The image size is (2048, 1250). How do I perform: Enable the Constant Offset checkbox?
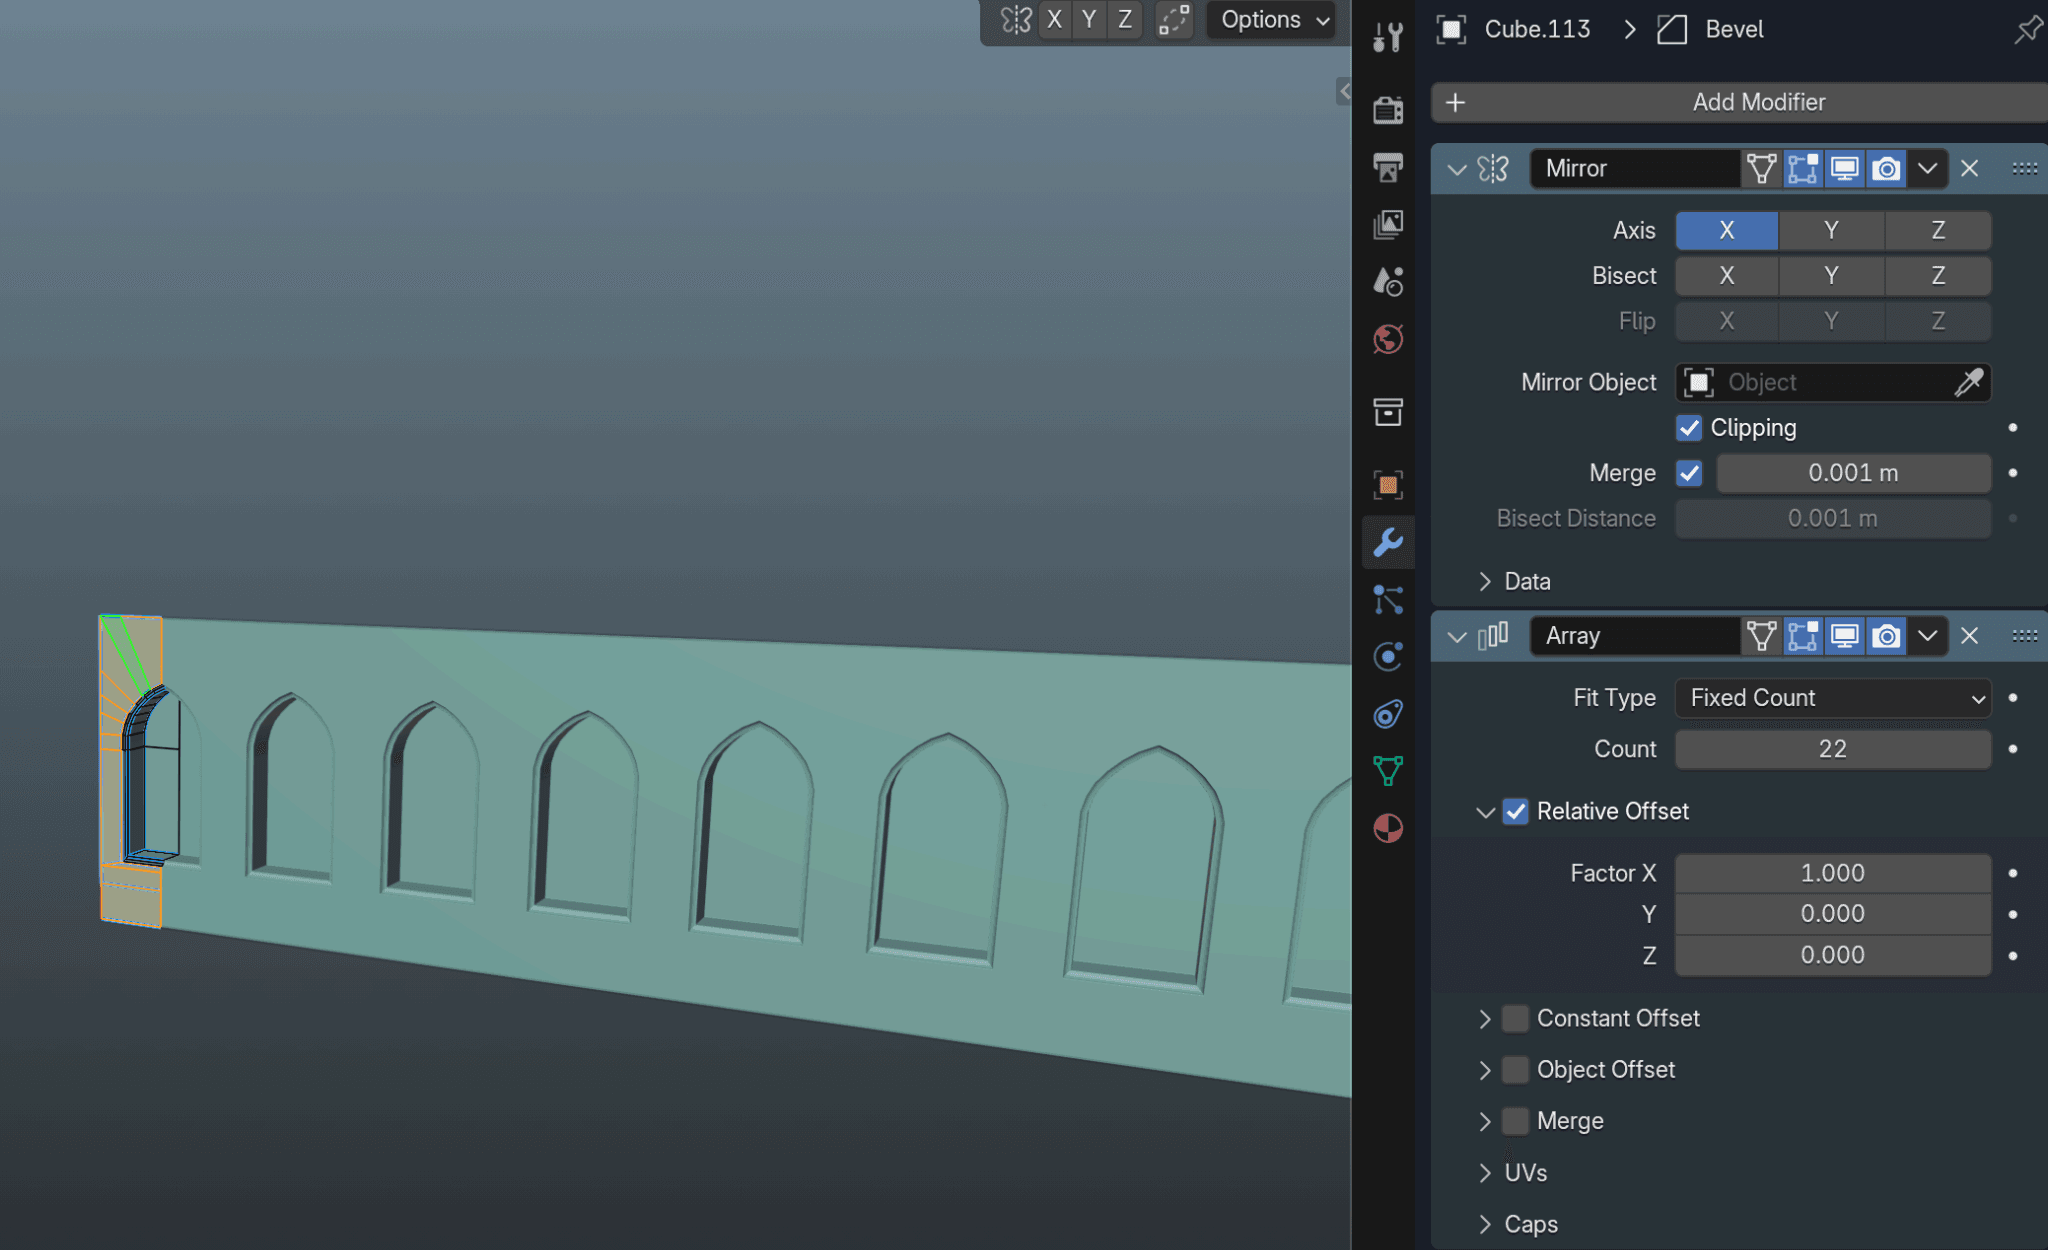(1516, 1018)
